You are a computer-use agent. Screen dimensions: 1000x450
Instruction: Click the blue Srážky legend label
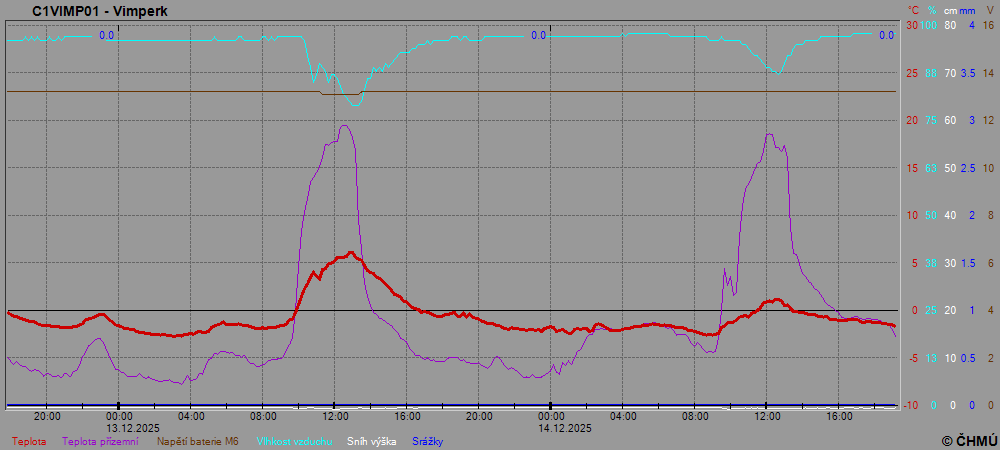(427, 441)
